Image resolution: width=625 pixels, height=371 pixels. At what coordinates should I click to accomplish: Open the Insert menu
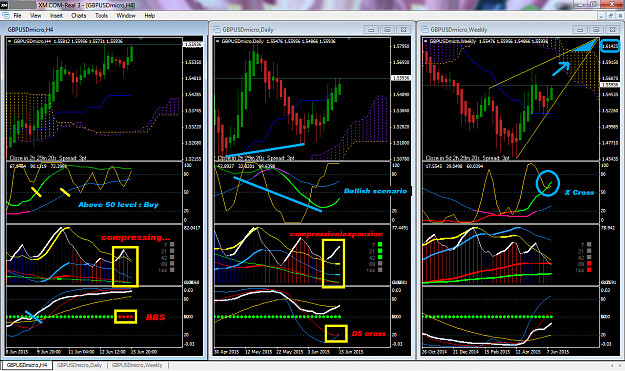[x=56, y=16]
